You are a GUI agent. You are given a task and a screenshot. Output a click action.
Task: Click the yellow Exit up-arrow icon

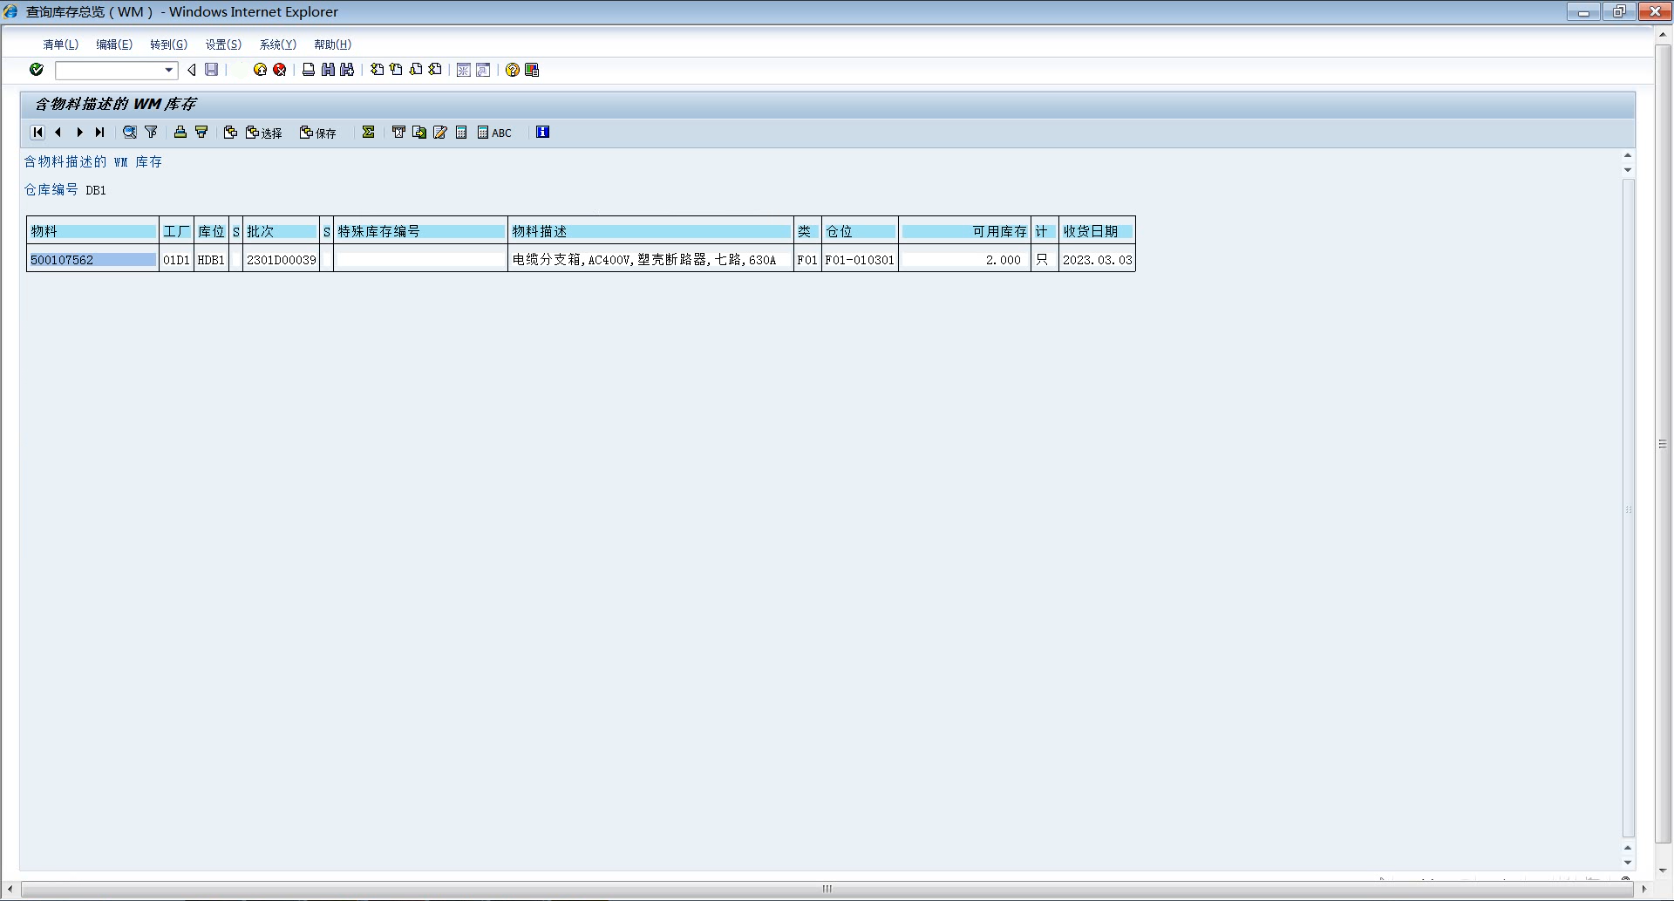tap(260, 70)
